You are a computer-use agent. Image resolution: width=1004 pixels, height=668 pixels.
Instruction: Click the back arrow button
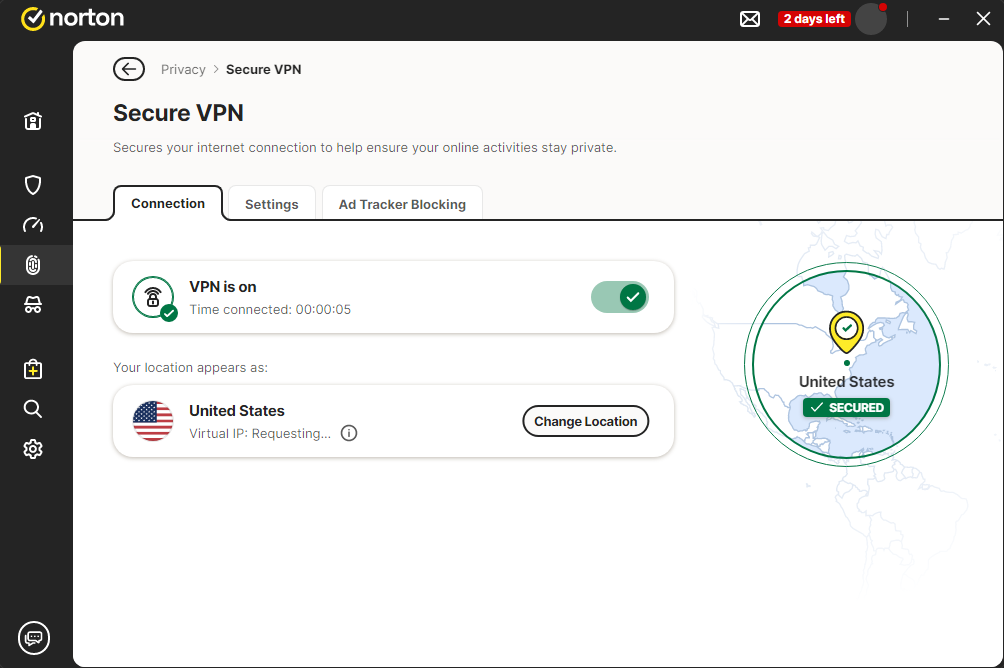pos(129,69)
